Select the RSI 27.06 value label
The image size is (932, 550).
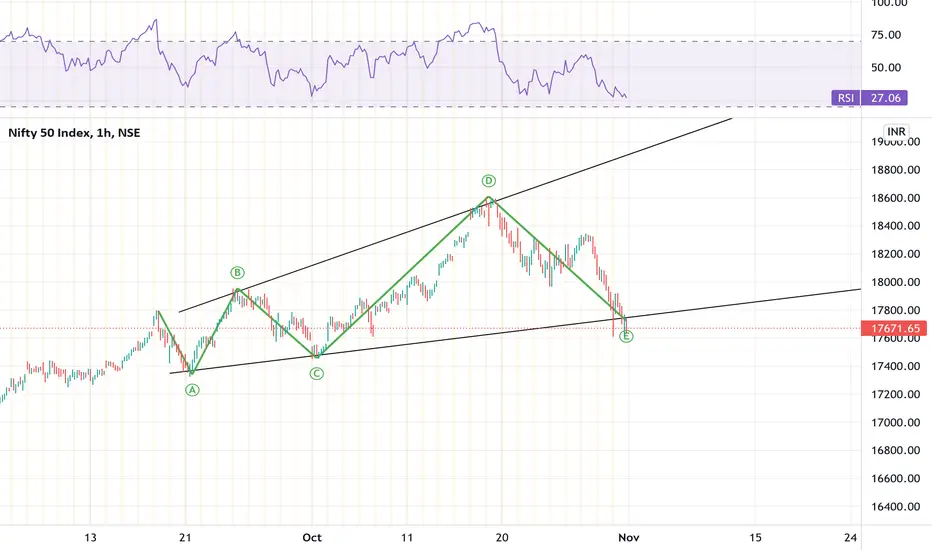(x=870, y=98)
